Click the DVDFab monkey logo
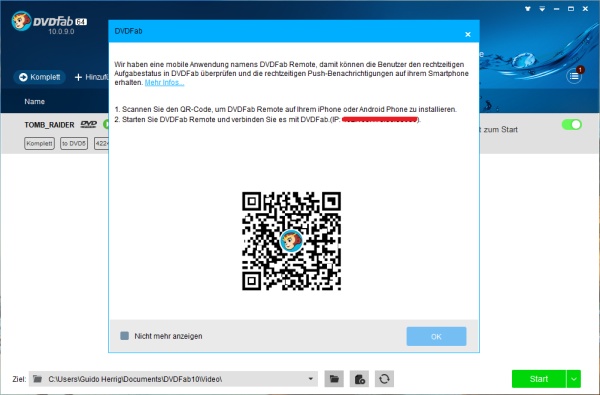This screenshot has height=395, width=600. [x=21, y=21]
